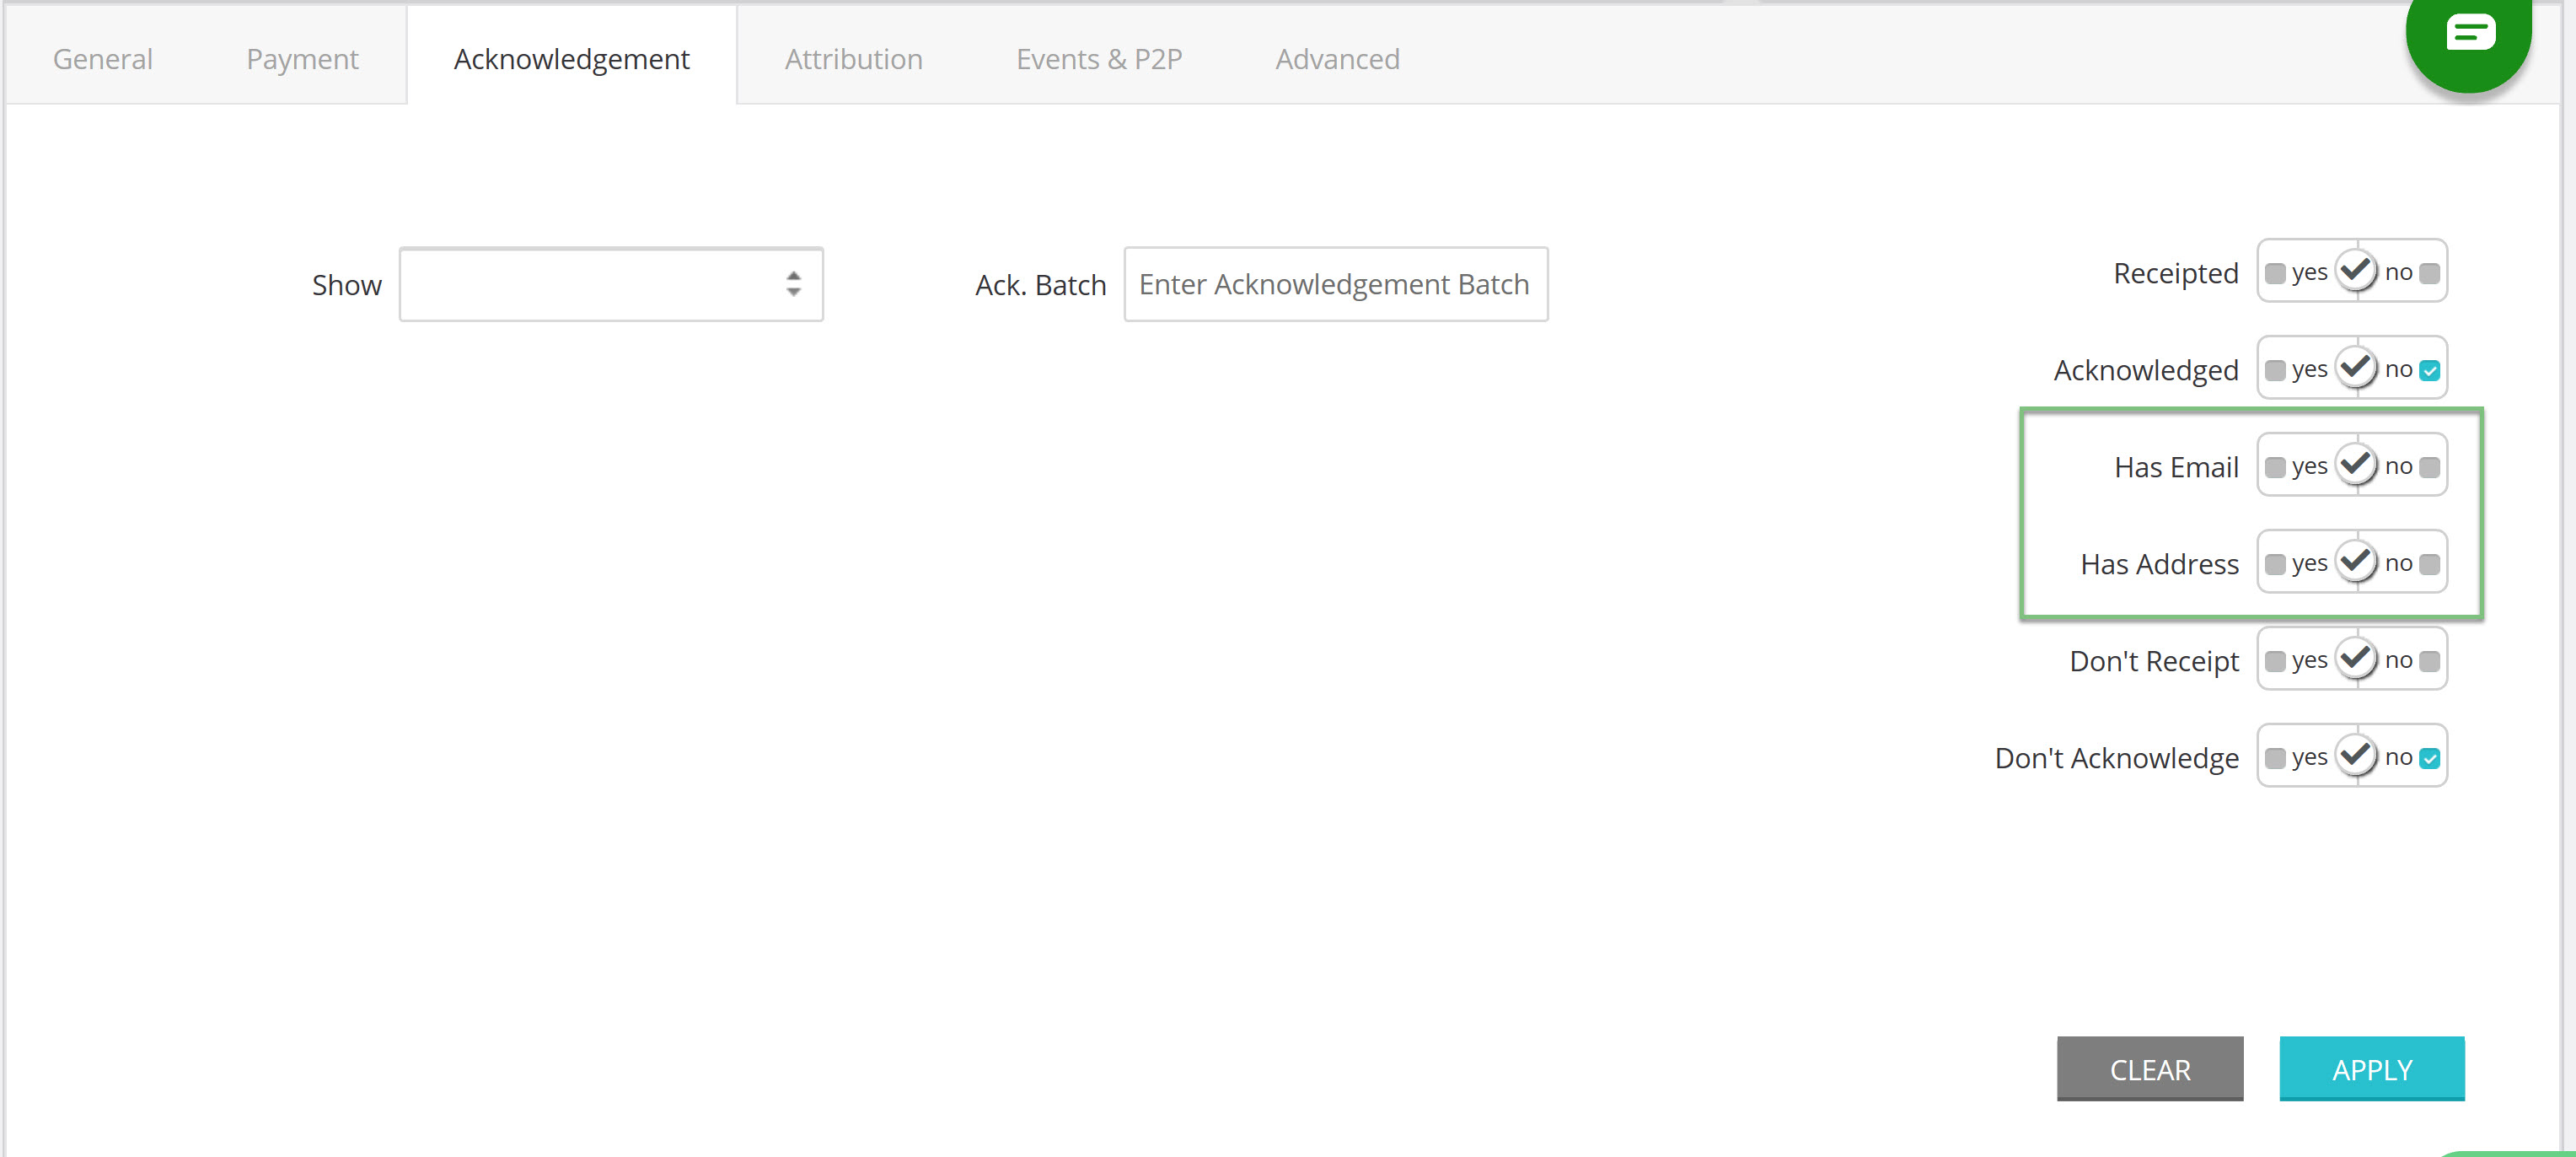
Task: Click the APPLY button
Action: [2372, 1069]
